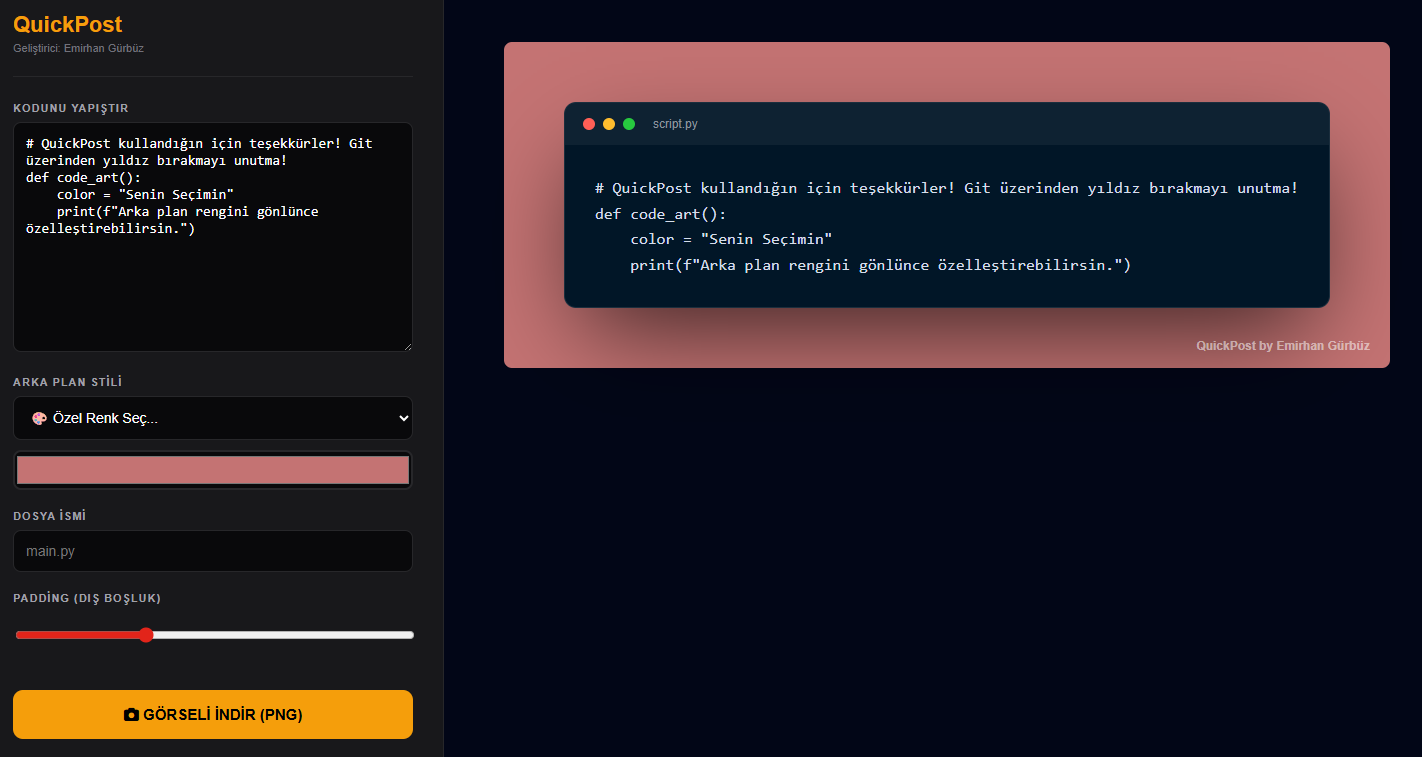Click 'Geliştirici: Emirhan Gürbüz' subtitle
The width and height of the screenshot is (1422, 757).
(x=79, y=48)
